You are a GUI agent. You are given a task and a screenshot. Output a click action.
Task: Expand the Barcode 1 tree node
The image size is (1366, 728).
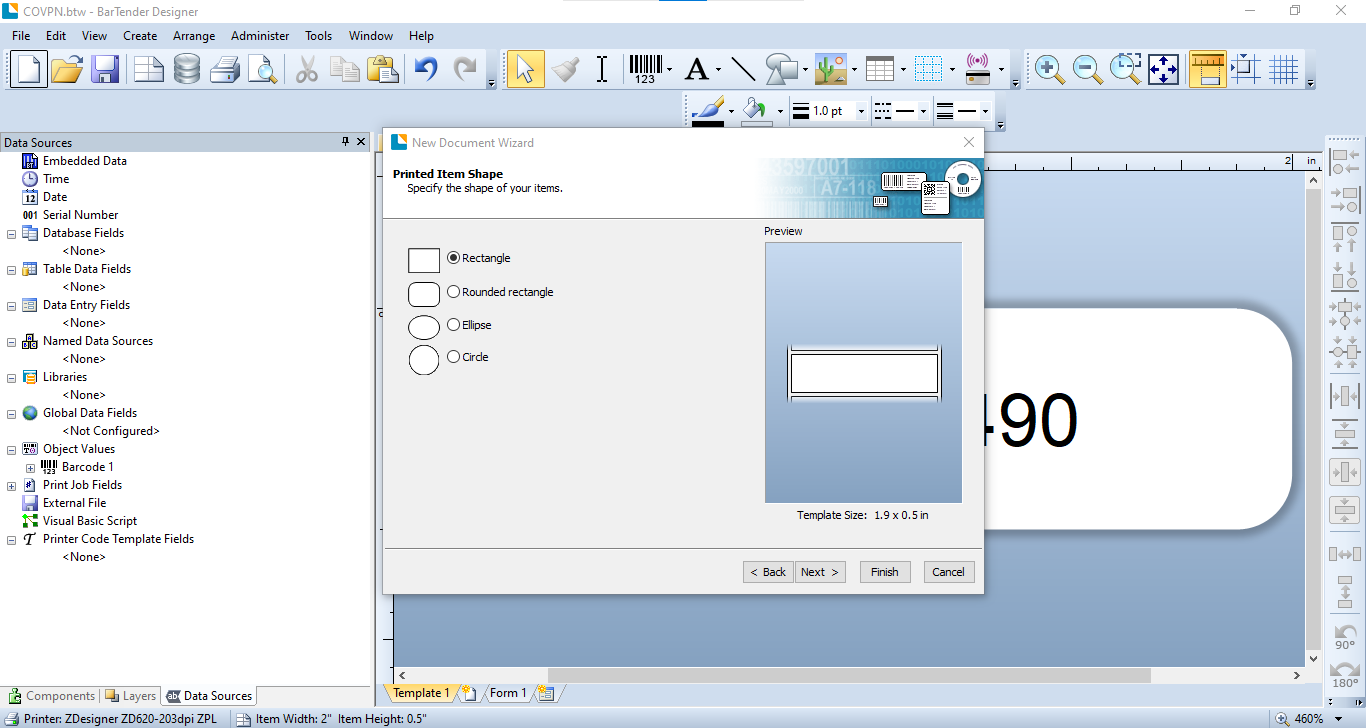click(30, 467)
